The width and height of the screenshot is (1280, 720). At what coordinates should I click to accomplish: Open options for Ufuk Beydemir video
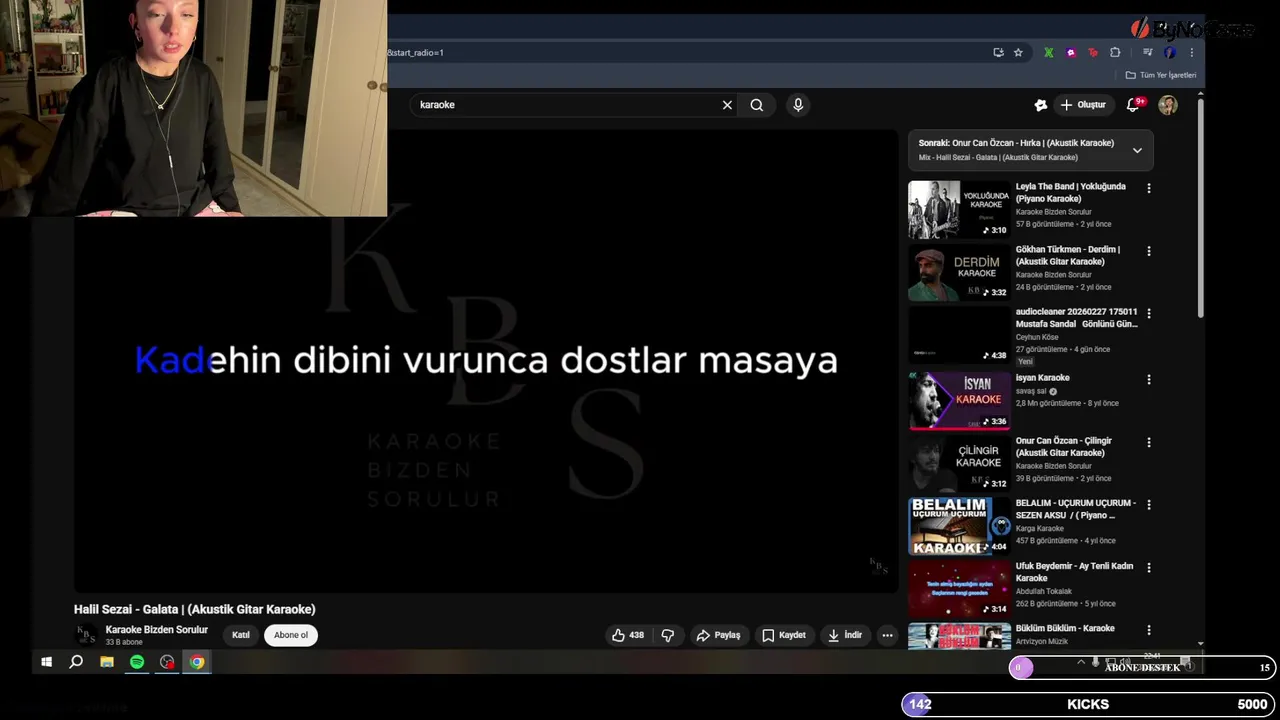click(x=1148, y=567)
